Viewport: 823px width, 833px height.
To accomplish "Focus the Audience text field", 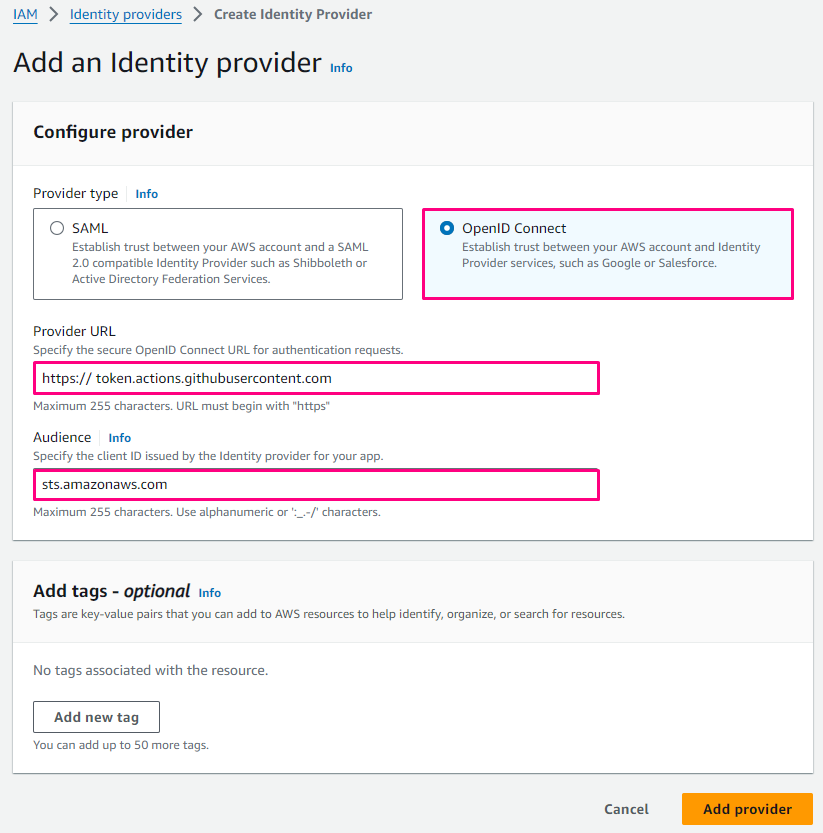I will click(x=316, y=485).
